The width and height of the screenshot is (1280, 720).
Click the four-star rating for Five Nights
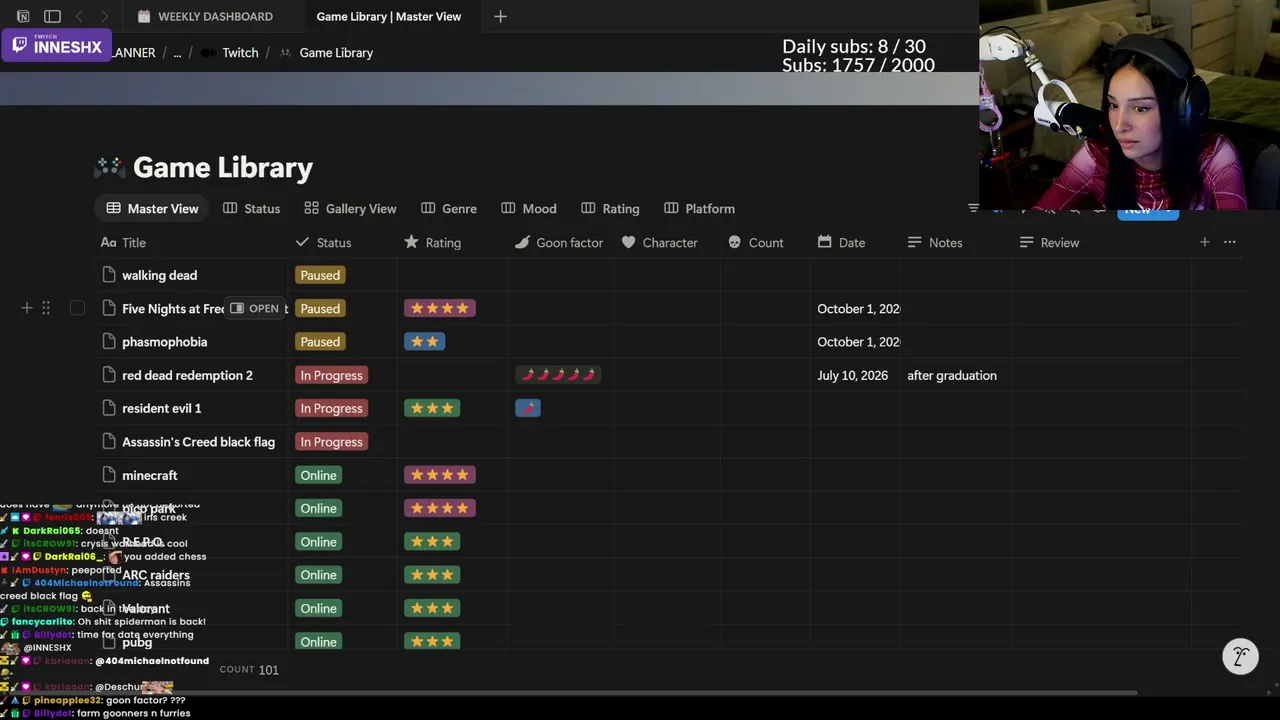[440, 308]
